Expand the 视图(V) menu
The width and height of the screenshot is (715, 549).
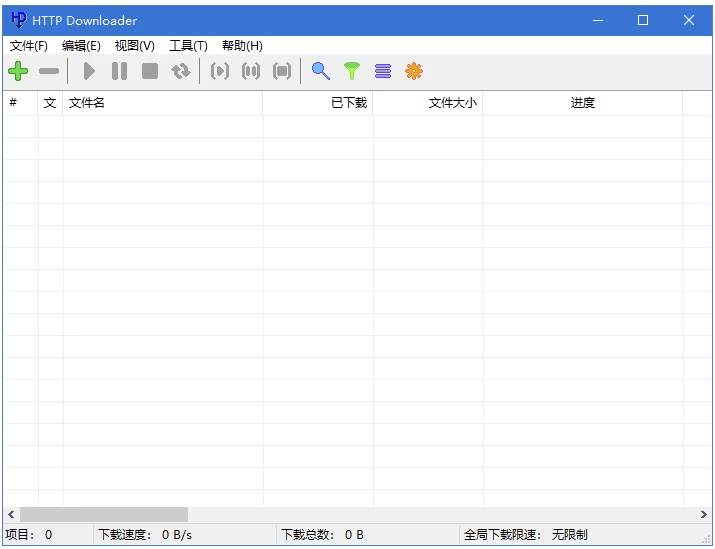click(x=134, y=46)
